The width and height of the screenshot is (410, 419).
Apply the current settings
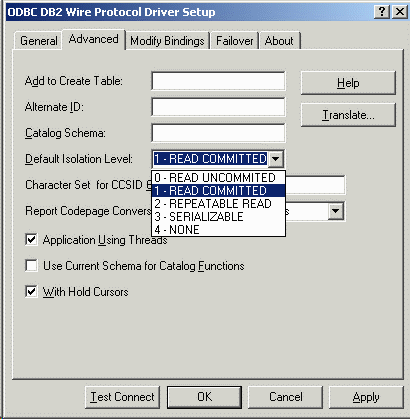[366, 397]
